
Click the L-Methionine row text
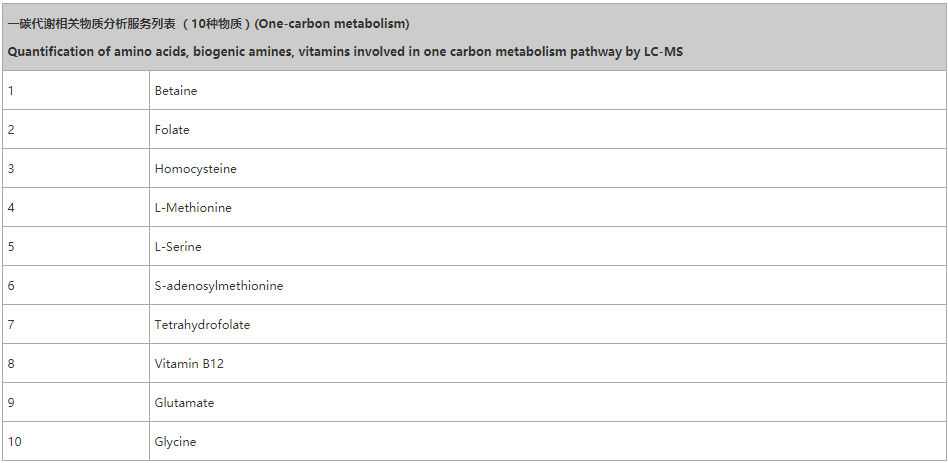[x=193, y=208]
